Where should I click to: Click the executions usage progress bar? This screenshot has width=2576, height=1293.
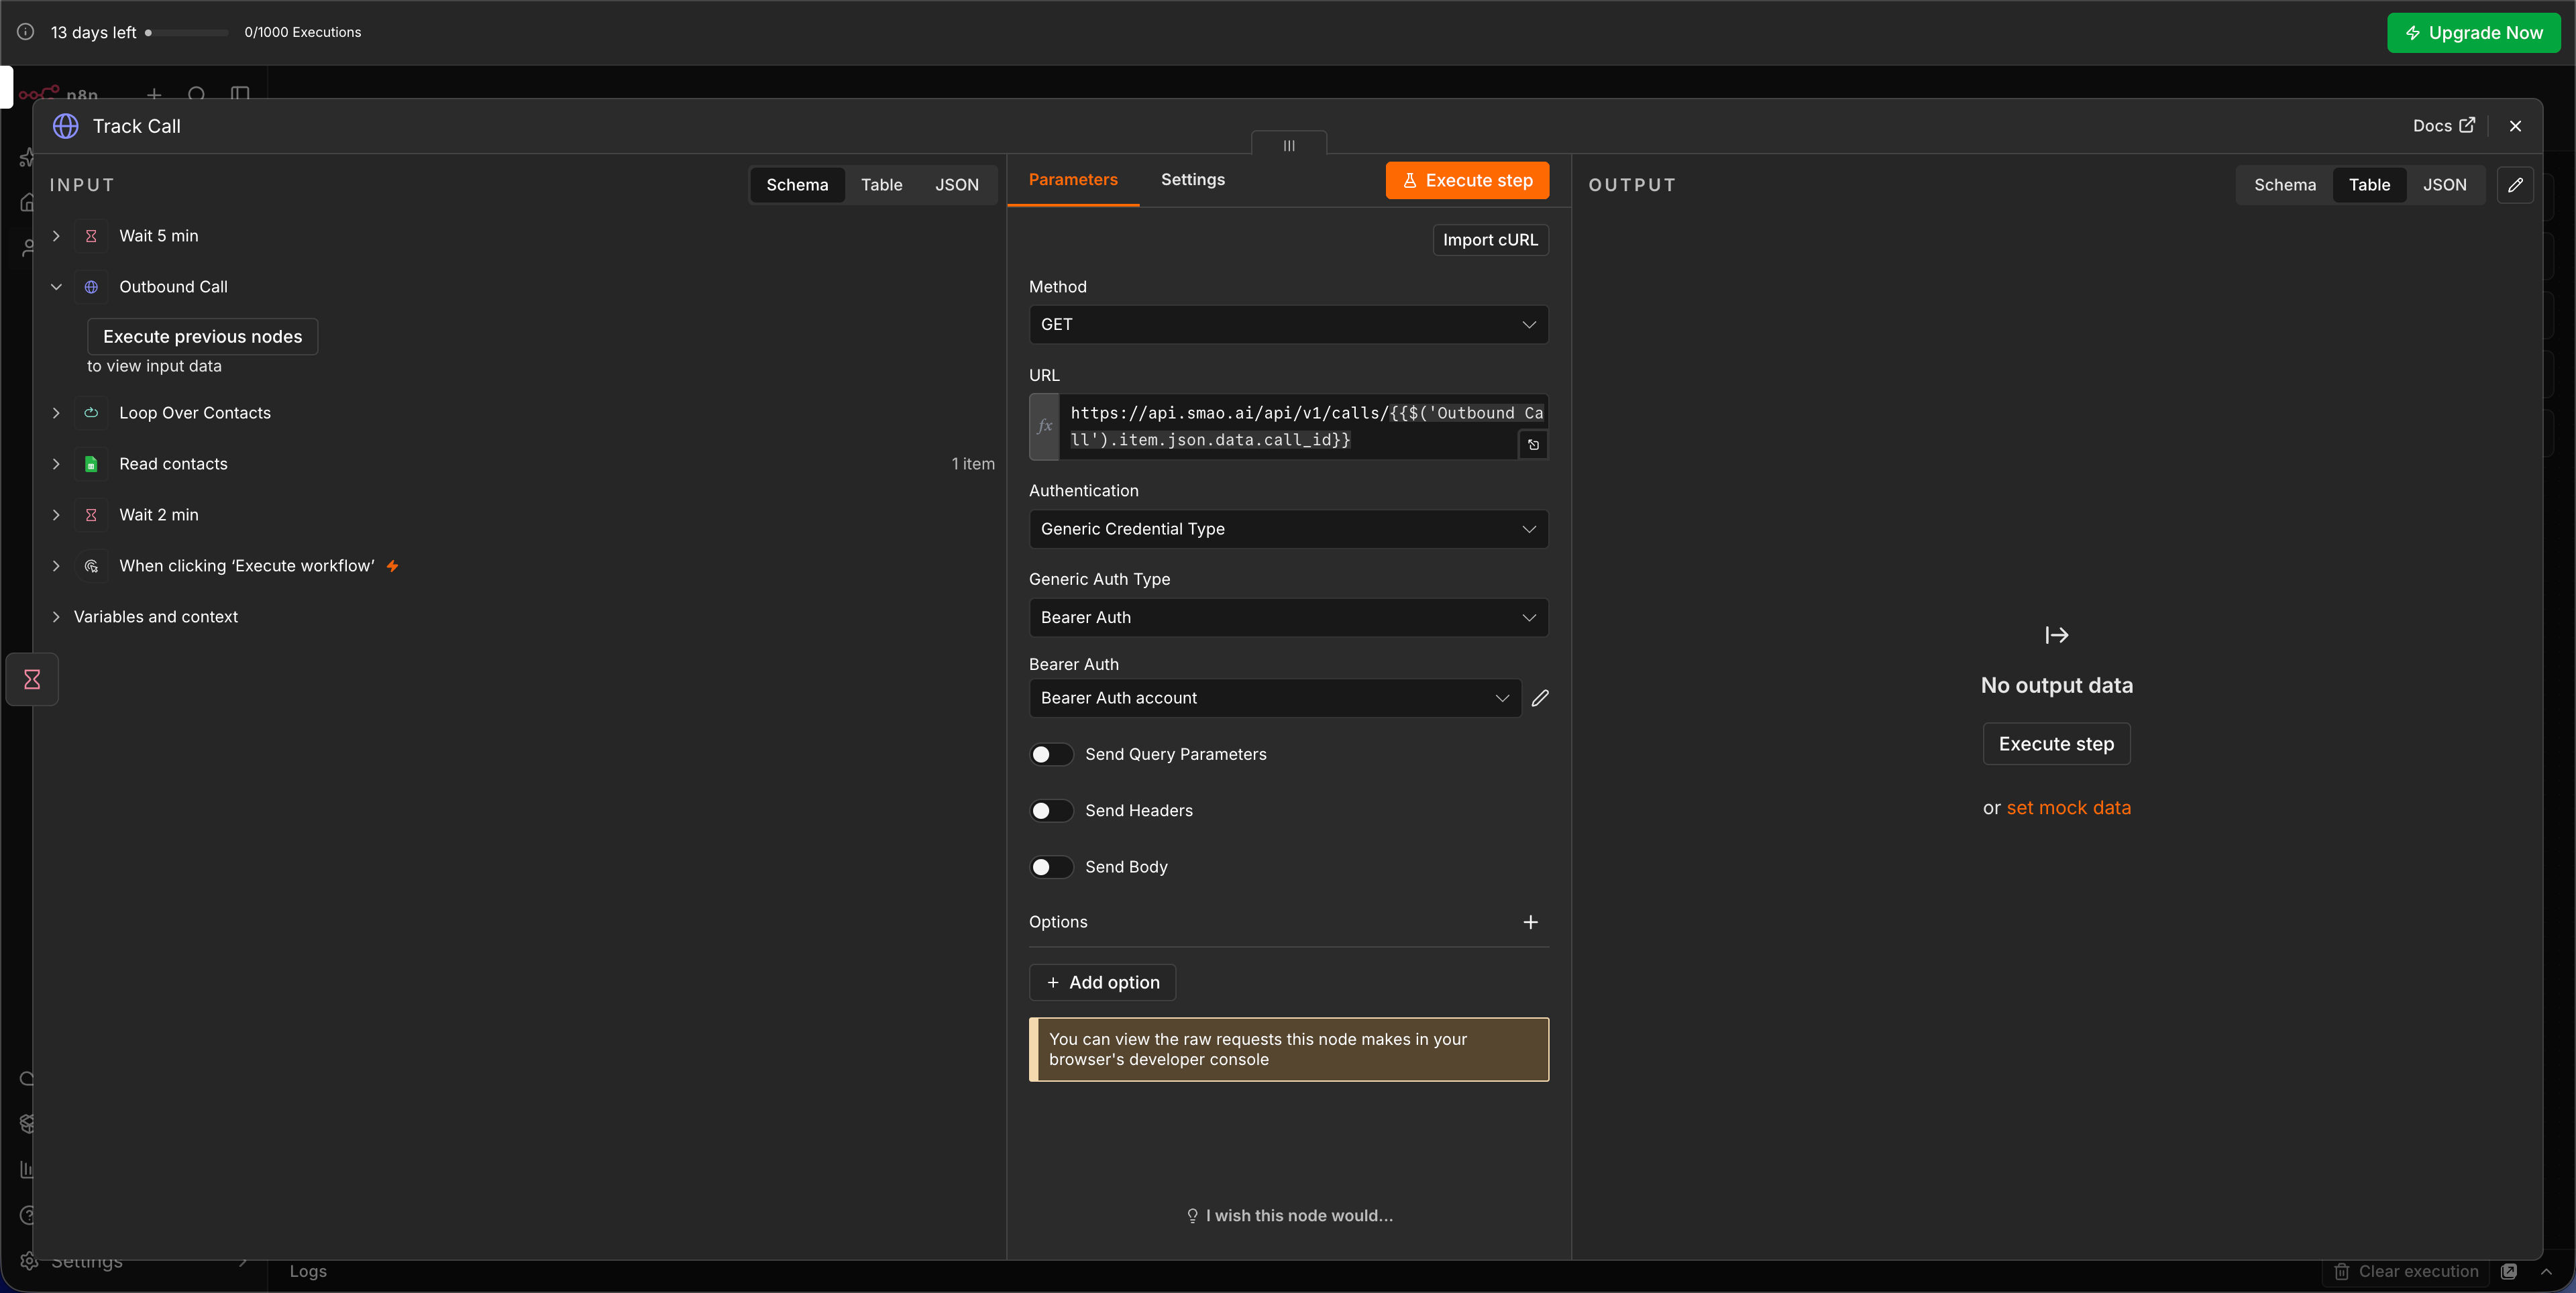pos(187,33)
